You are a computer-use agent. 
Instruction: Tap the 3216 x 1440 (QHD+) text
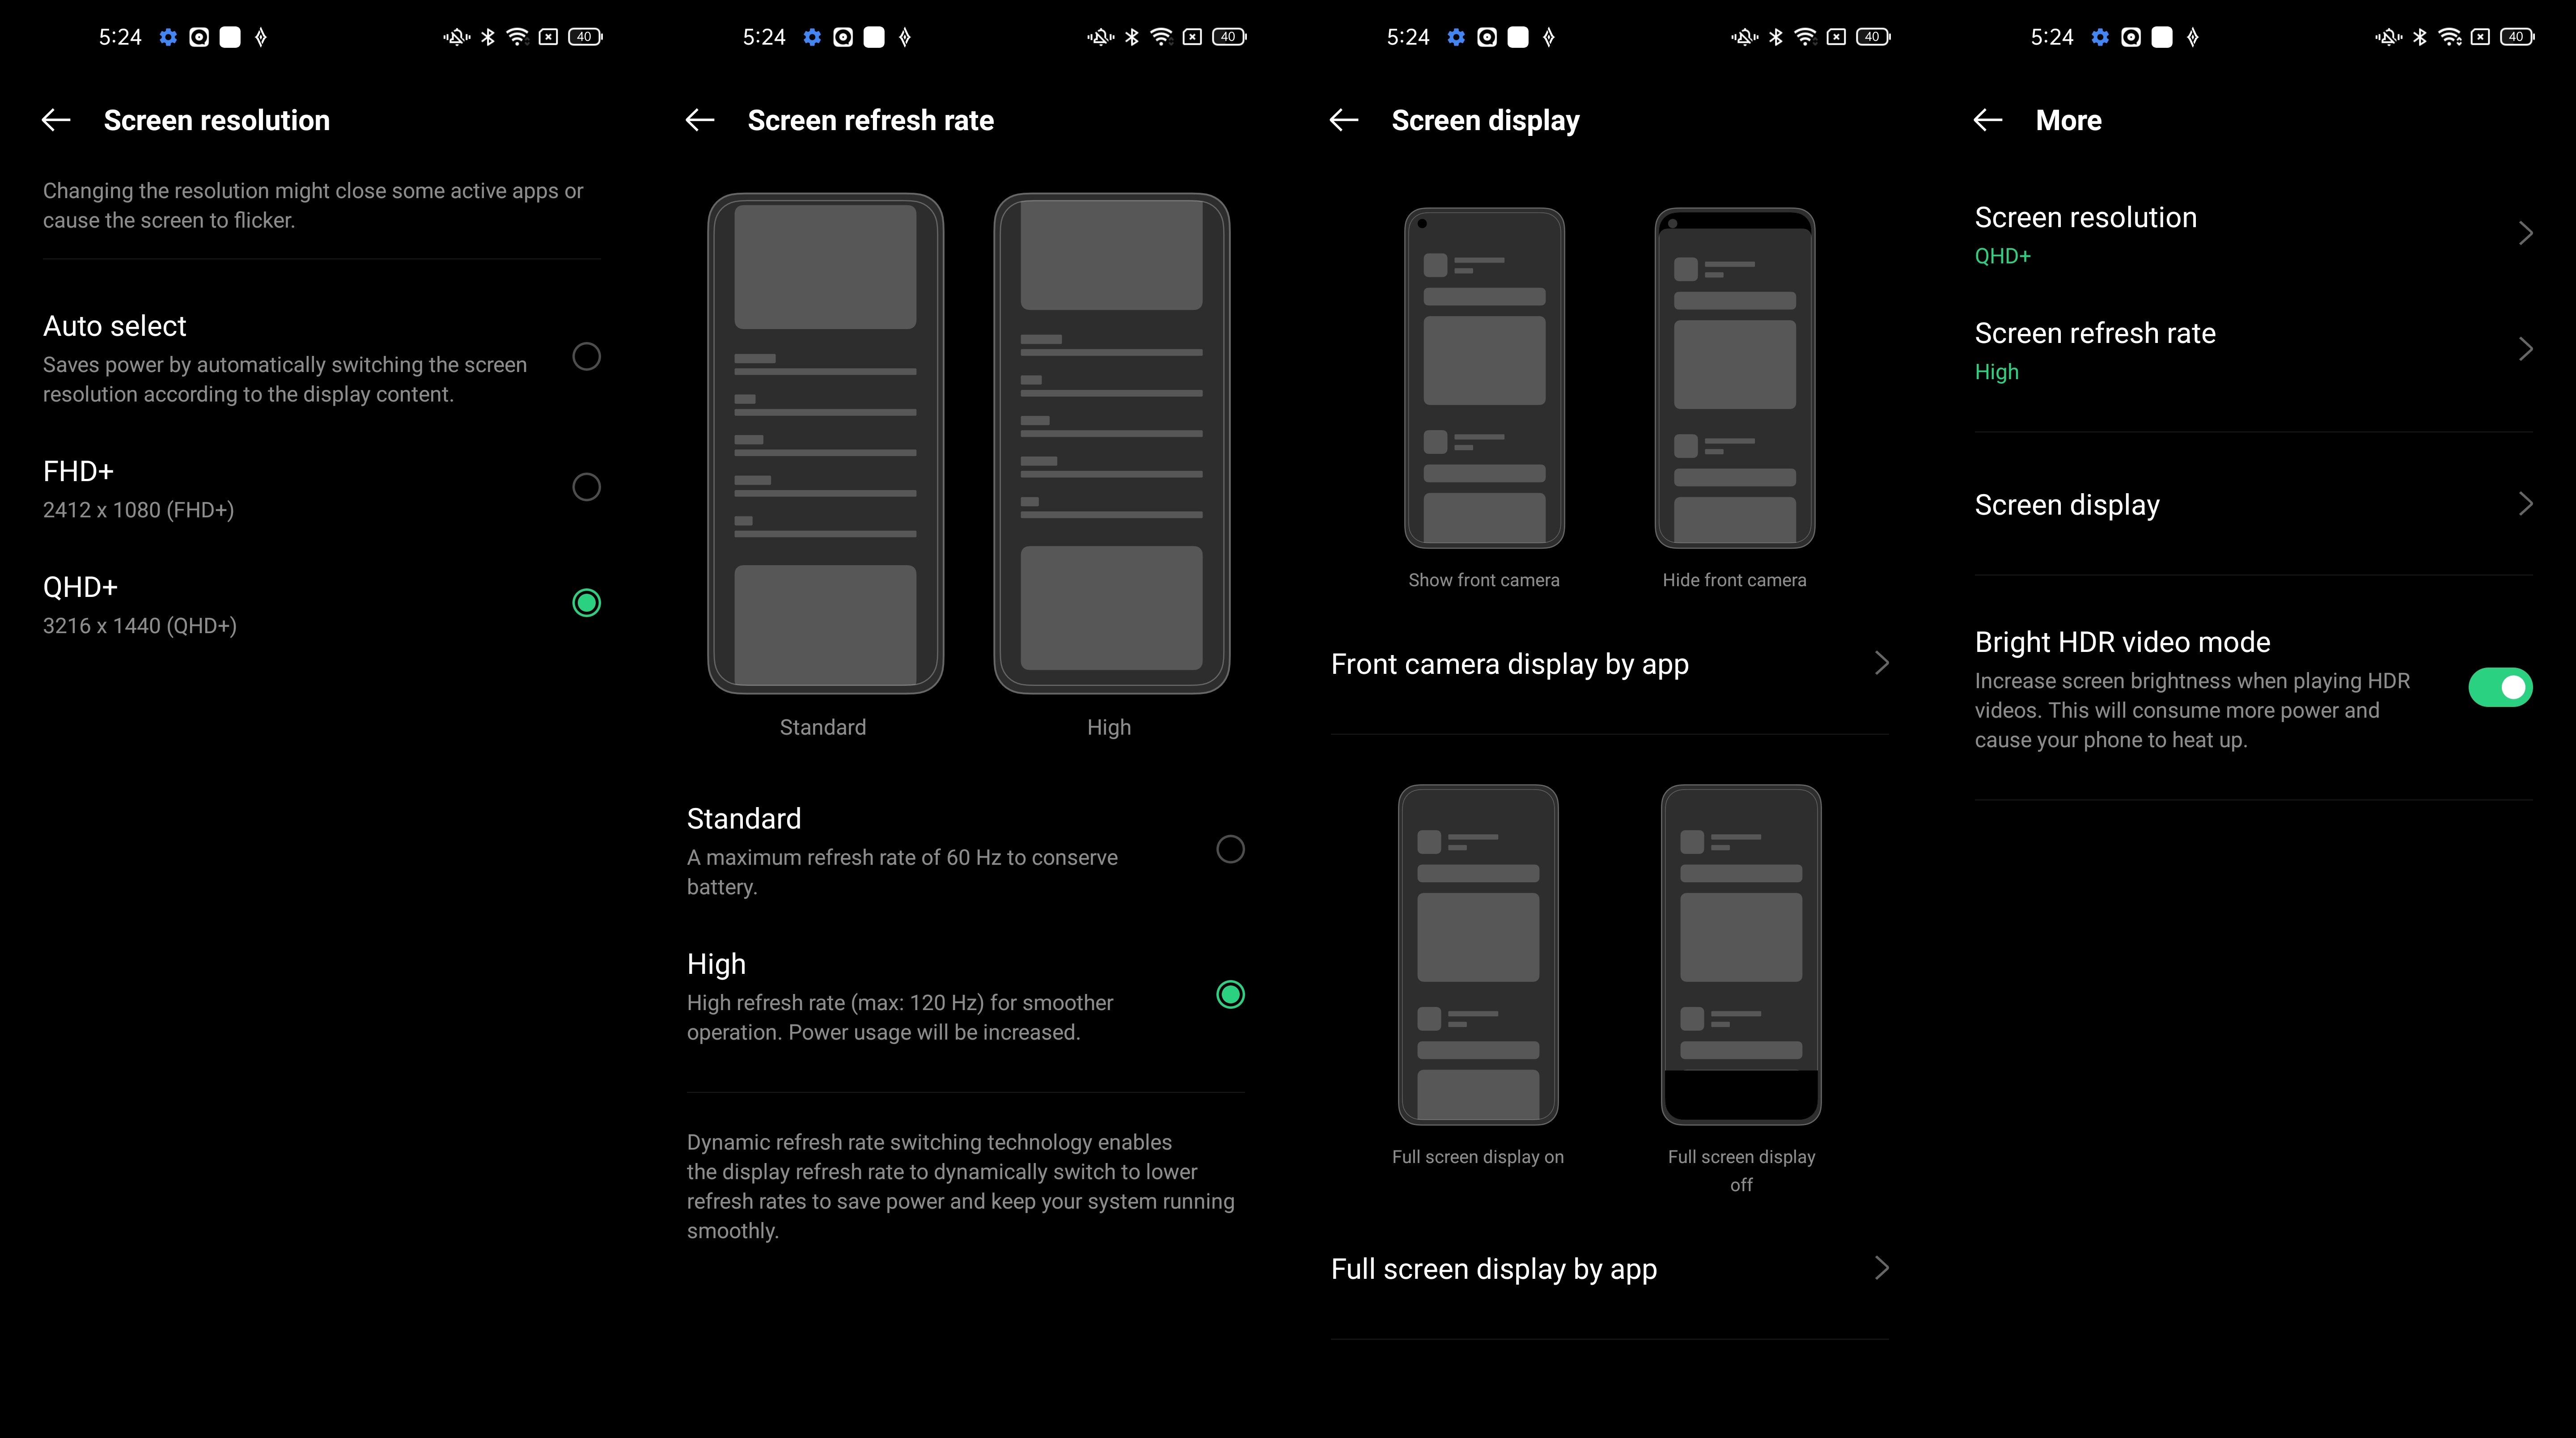tap(140, 626)
